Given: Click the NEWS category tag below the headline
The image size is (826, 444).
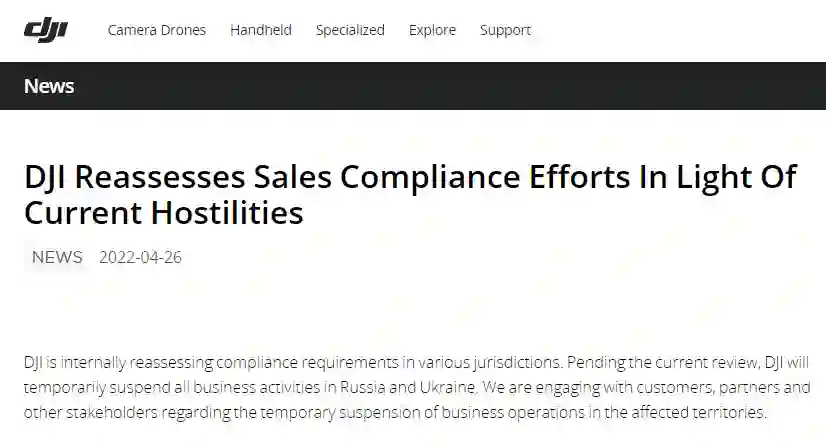Looking at the screenshot, I should click(x=57, y=257).
